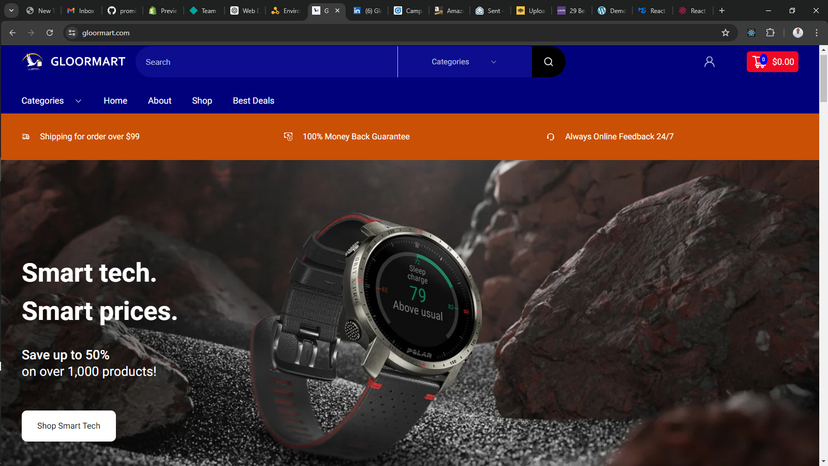Focus the Search input field
828x466 pixels.
[267, 62]
